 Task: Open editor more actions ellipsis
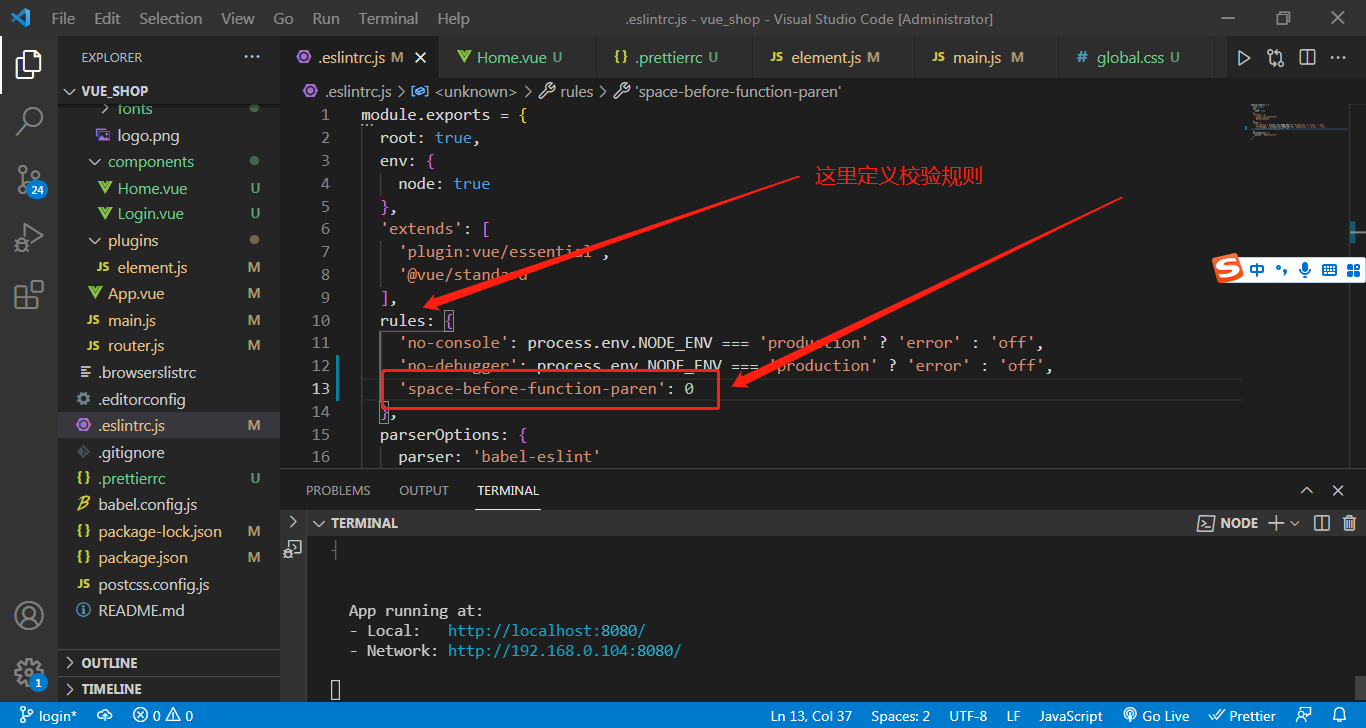1338,58
